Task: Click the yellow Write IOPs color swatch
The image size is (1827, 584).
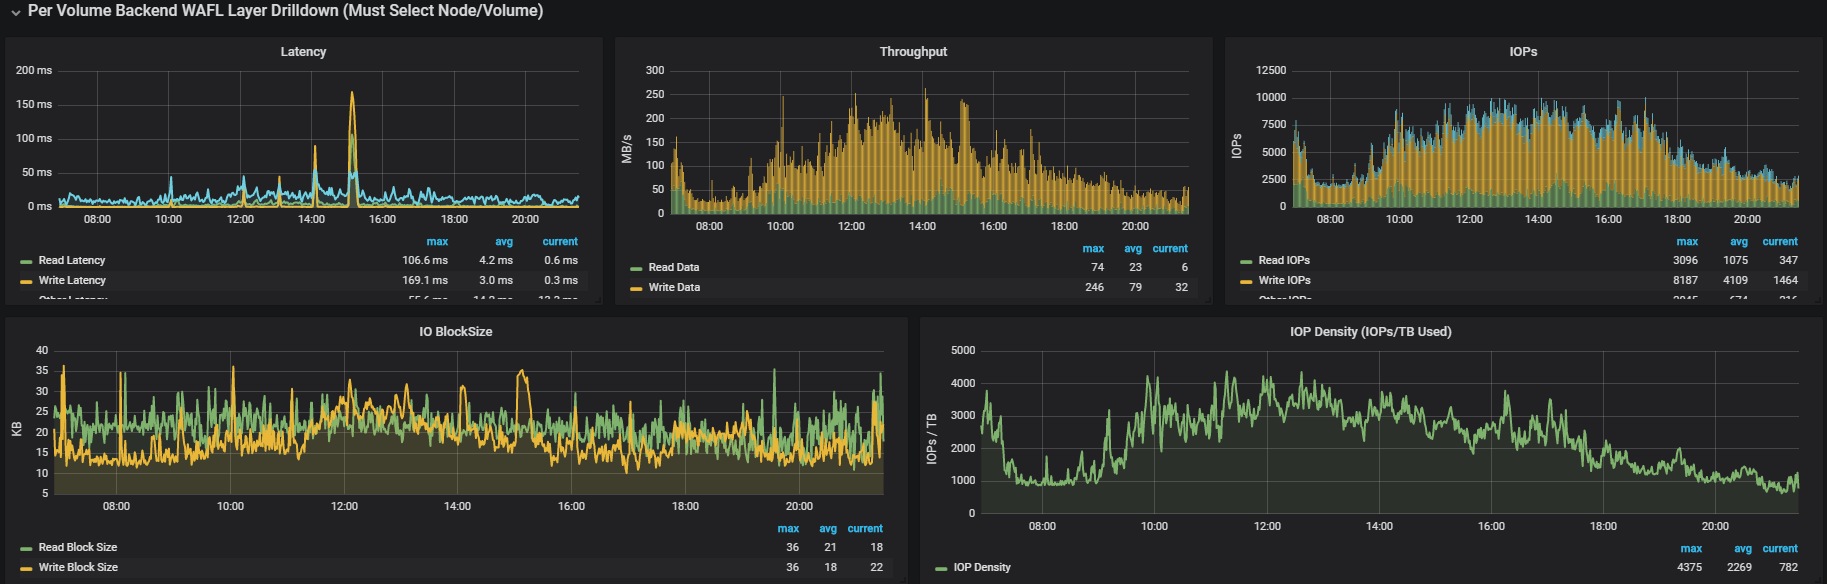Action: 1246,282
